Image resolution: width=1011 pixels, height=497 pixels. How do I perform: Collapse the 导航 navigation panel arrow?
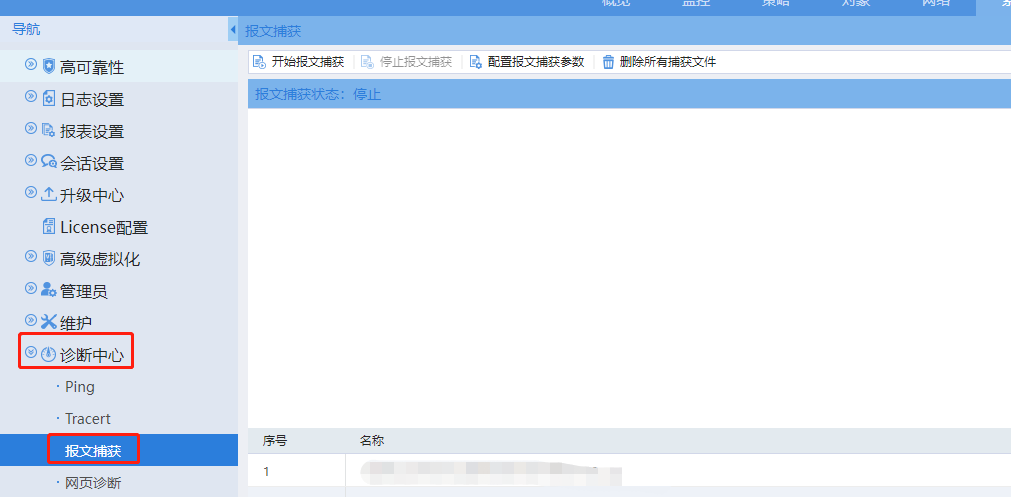pyautogui.click(x=233, y=30)
